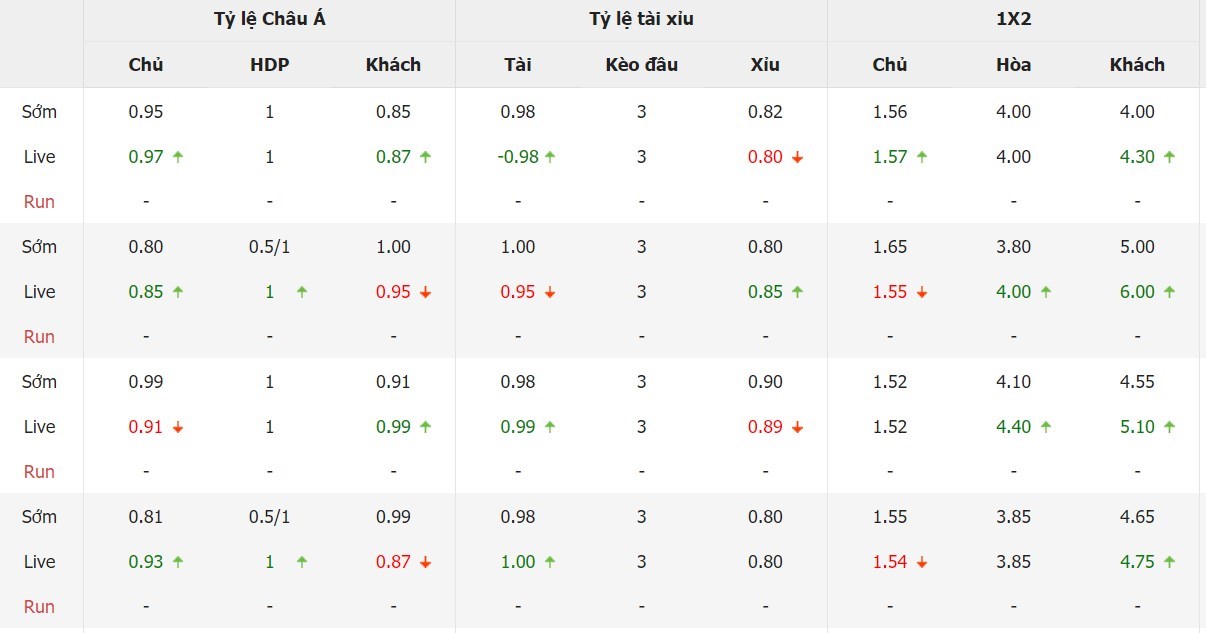Select the Tỷ lệ Châu Á header
The height and width of the screenshot is (633, 1206).
pyautogui.click(x=270, y=20)
